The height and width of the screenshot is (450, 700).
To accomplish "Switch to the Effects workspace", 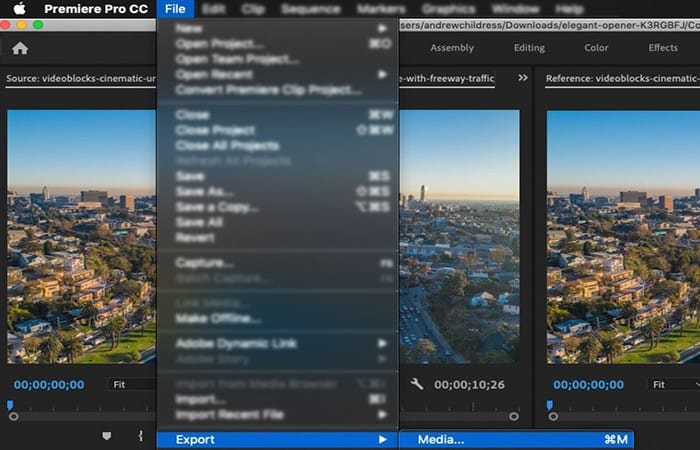I will [663, 48].
